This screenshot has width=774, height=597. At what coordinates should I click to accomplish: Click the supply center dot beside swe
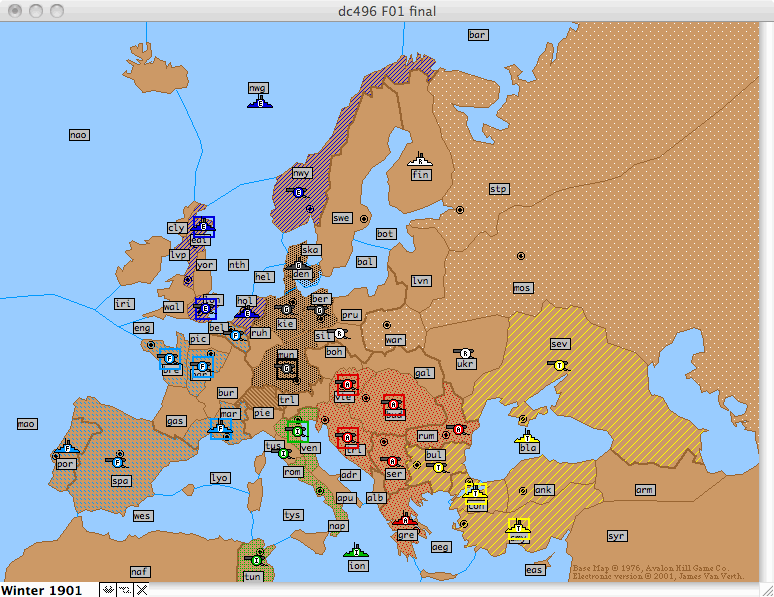pos(364,219)
